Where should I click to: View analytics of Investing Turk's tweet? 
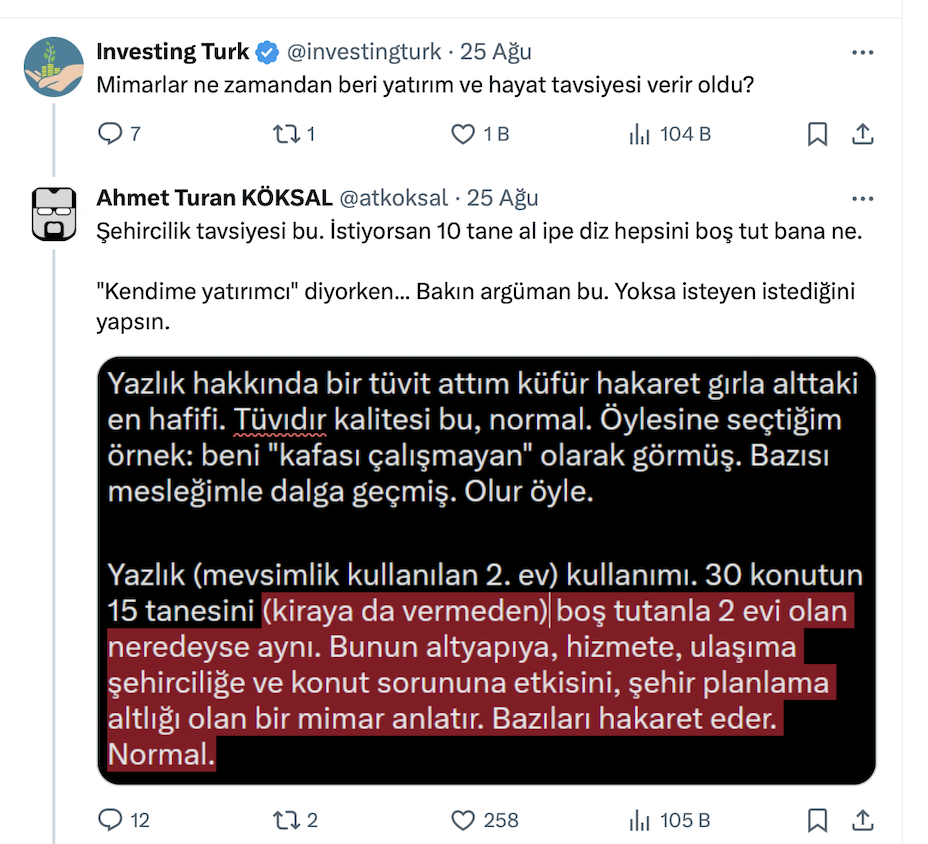(x=638, y=133)
